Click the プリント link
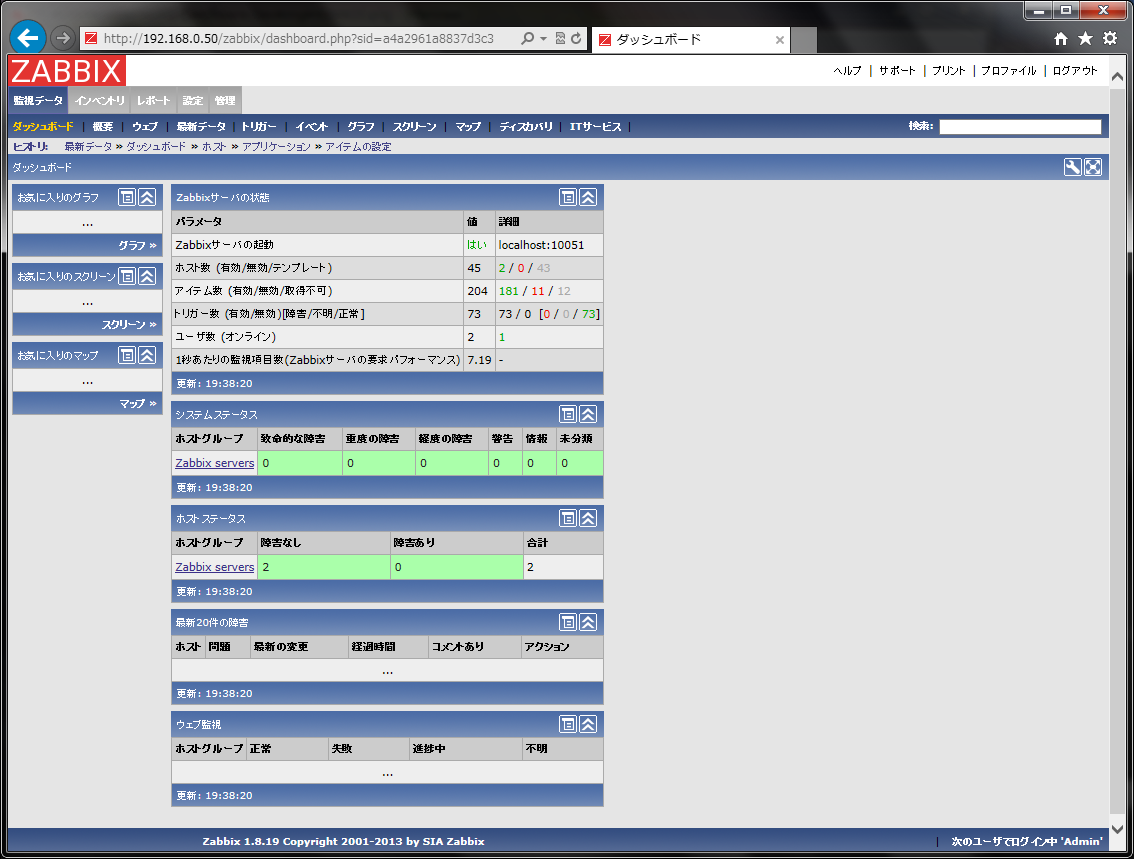The image size is (1134, 859). 949,70
